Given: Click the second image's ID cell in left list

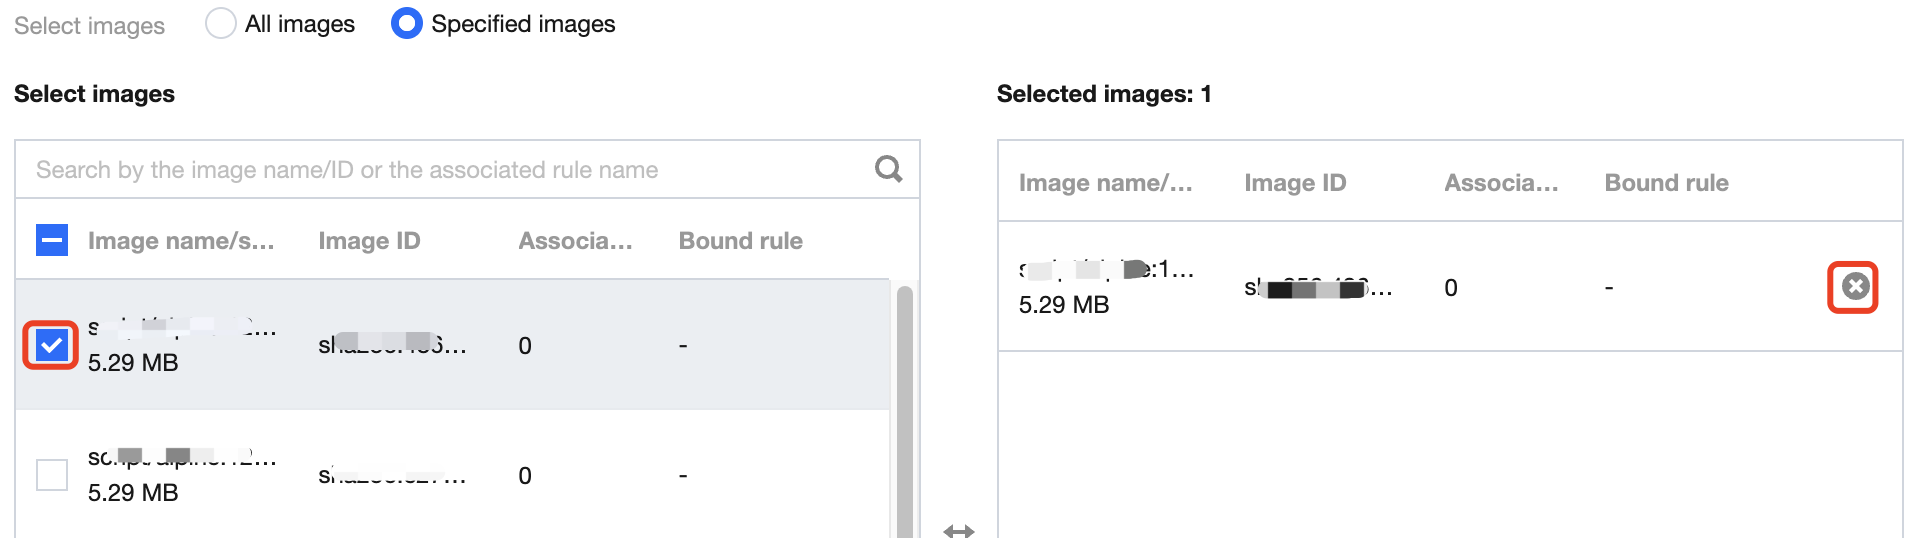Looking at the screenshot, I should (392, 475).
